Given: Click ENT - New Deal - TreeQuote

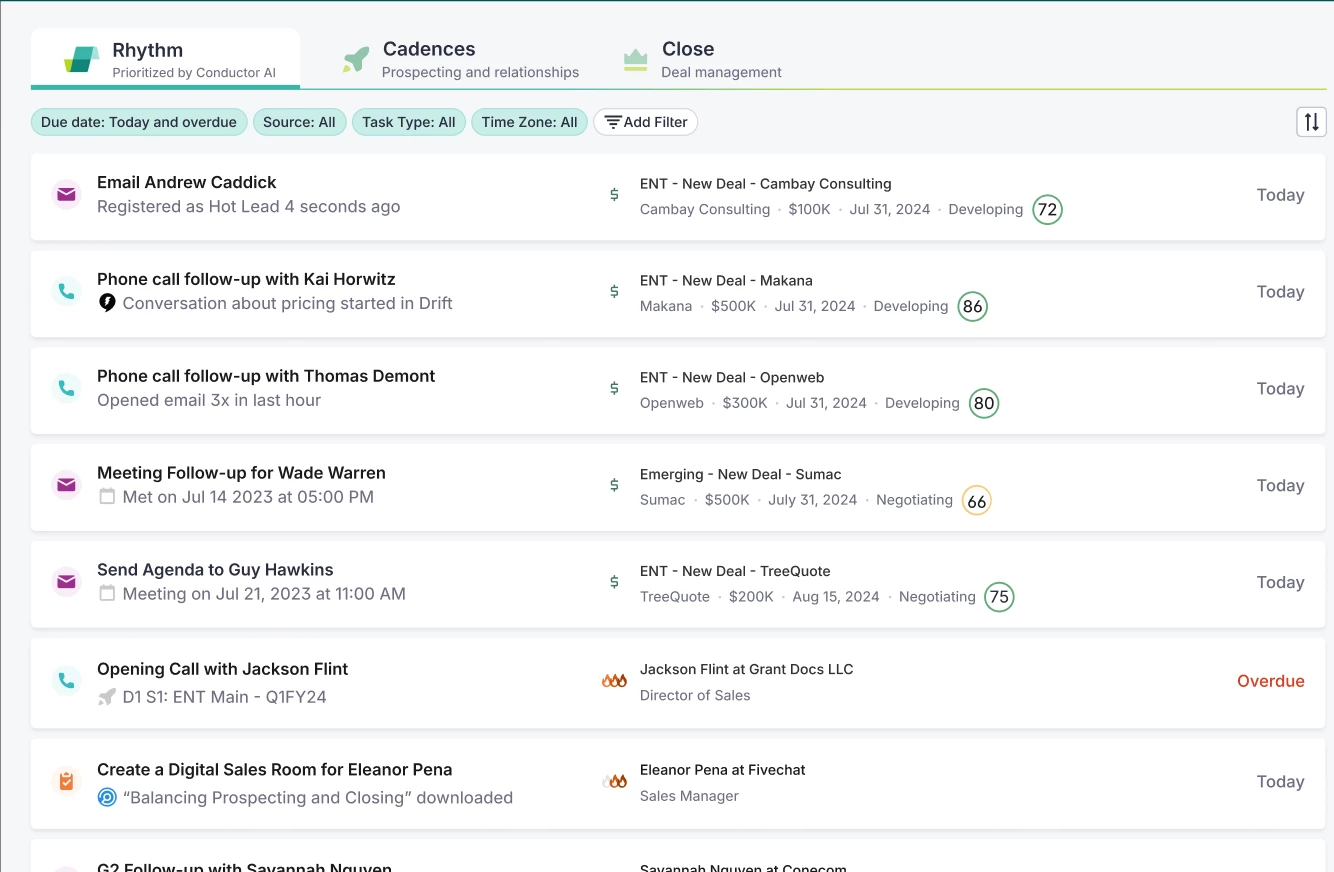Looking at the screenshot, I should tap(735, 571).
